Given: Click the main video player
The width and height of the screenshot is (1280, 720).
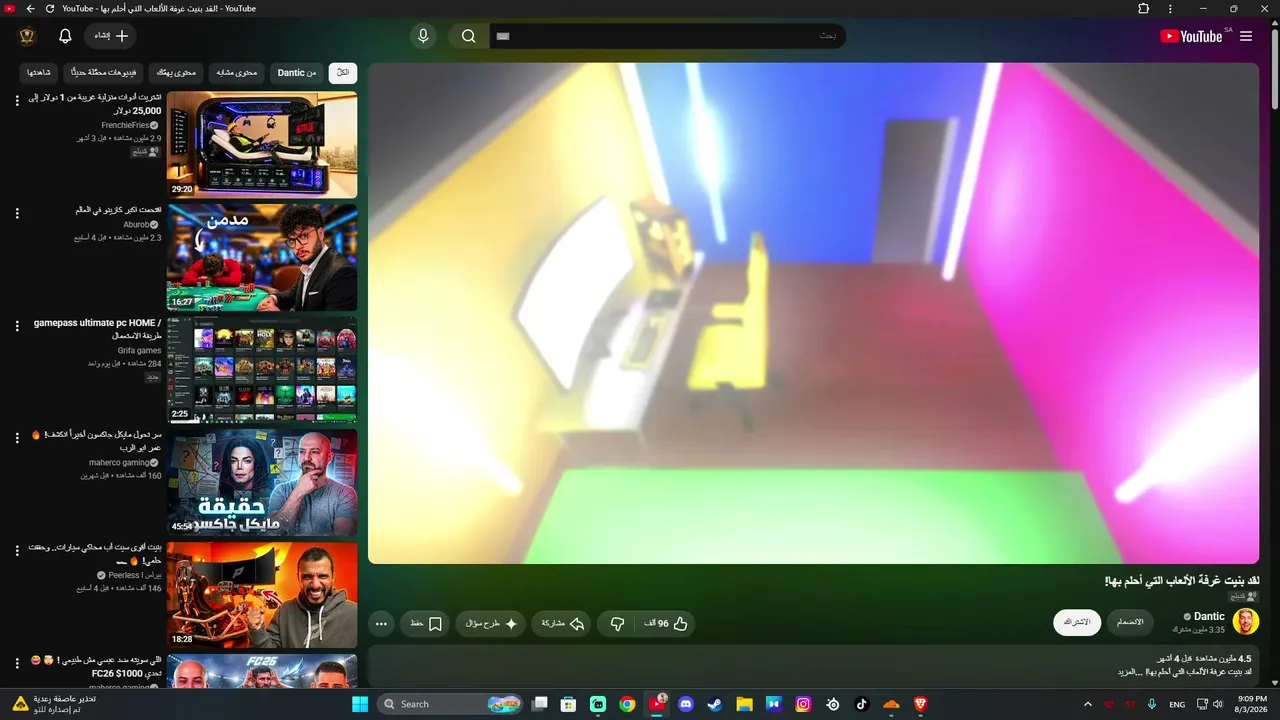Looking at the screenshot, I should [813, 313].
